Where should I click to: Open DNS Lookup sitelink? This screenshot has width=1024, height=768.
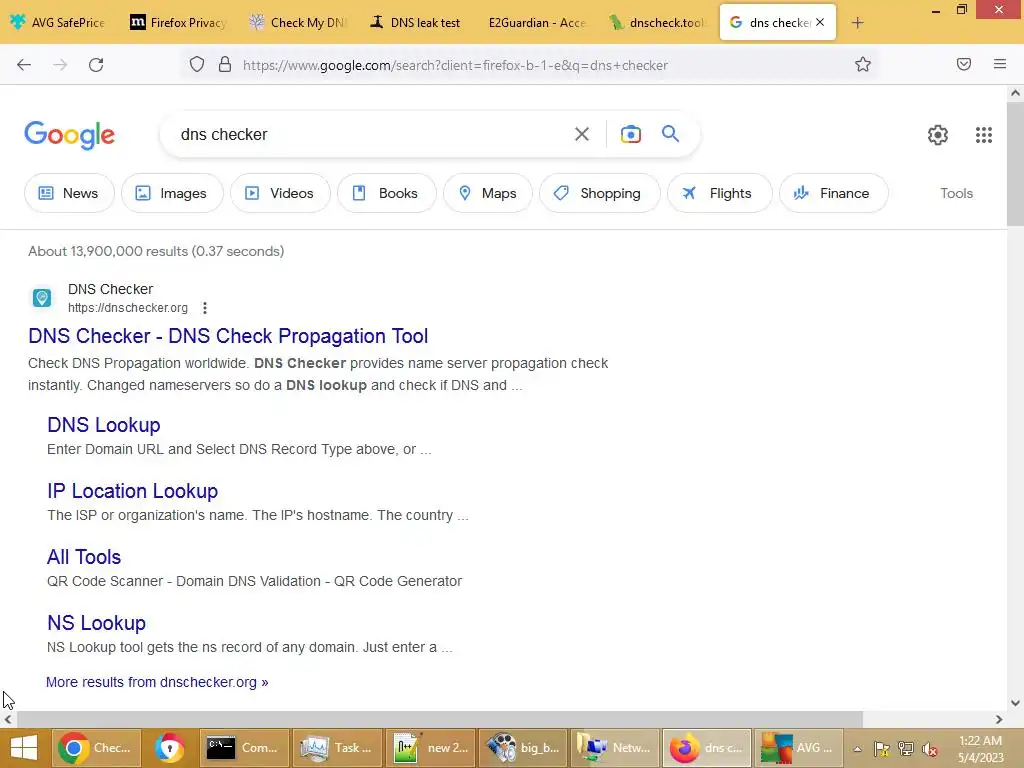pos(104,425)
